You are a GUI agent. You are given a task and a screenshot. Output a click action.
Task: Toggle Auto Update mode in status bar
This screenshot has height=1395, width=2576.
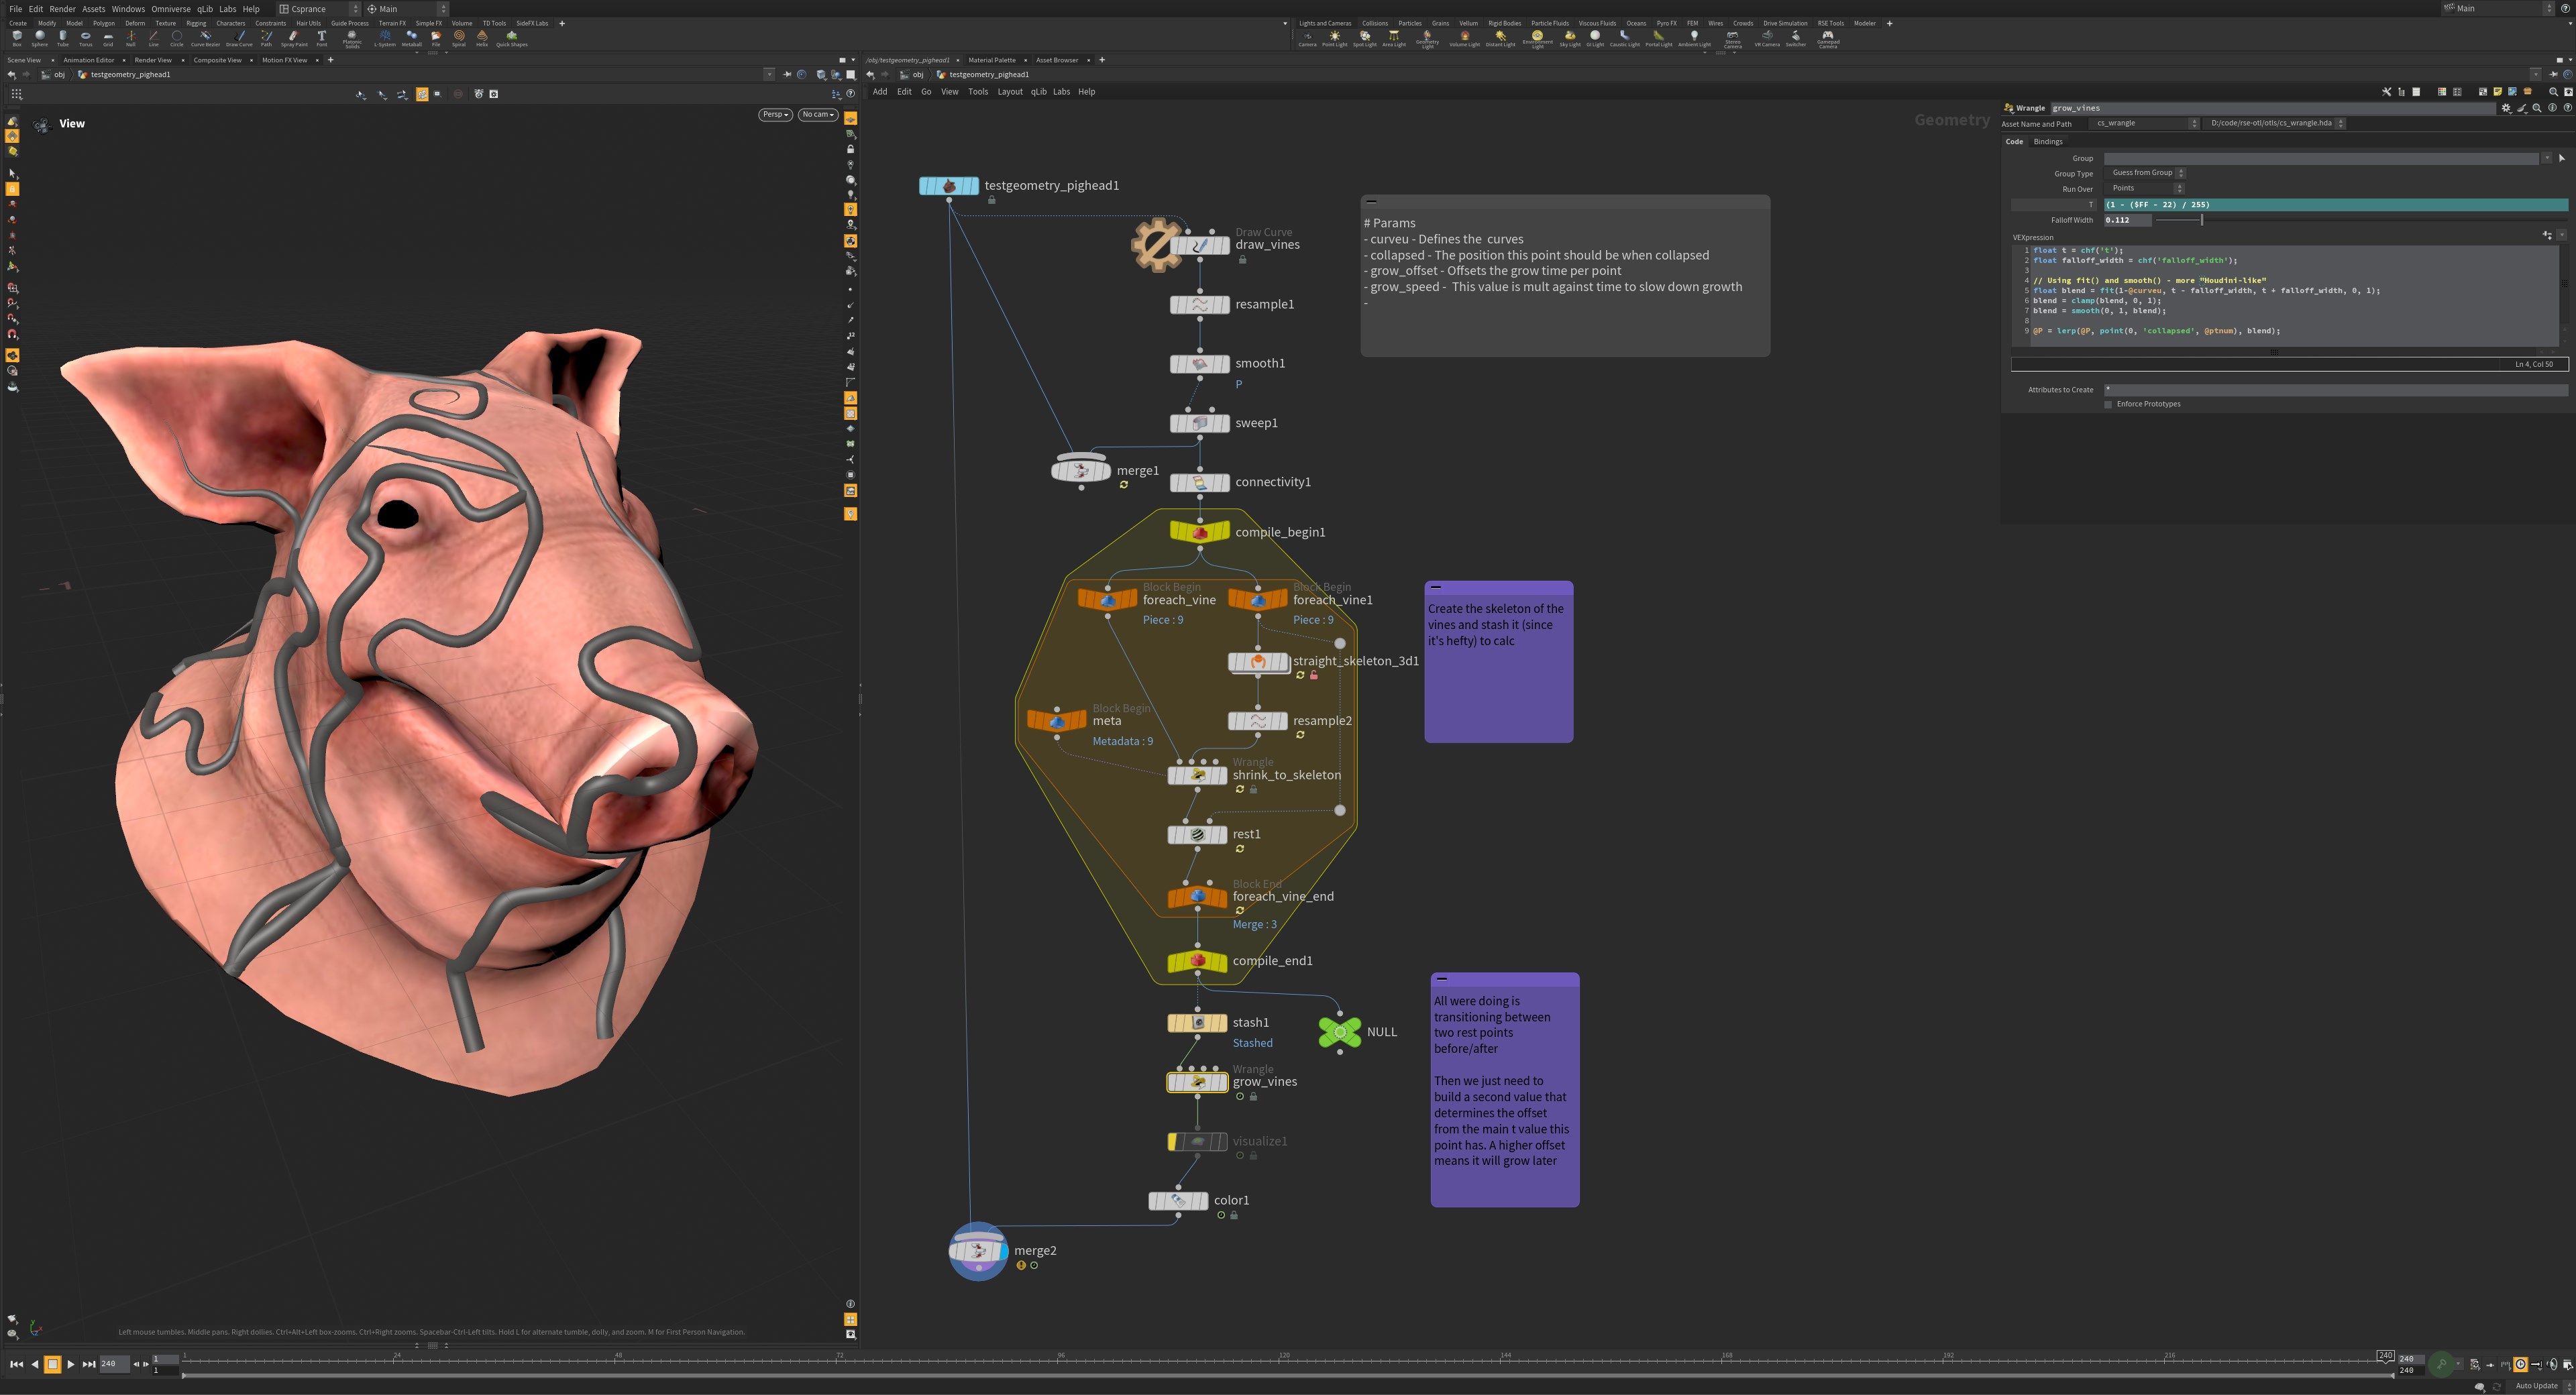point(2536,1386)
